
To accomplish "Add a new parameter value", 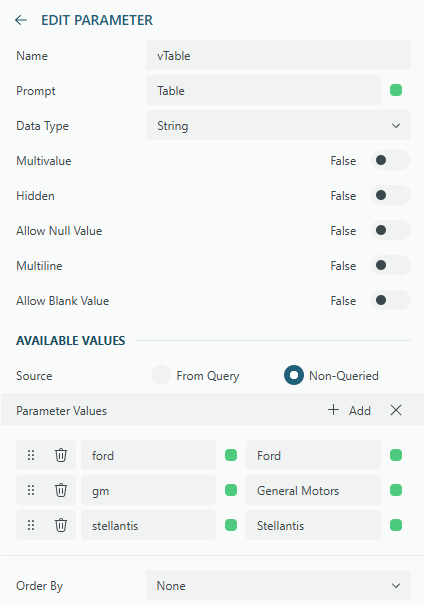I will pos(349,410).
